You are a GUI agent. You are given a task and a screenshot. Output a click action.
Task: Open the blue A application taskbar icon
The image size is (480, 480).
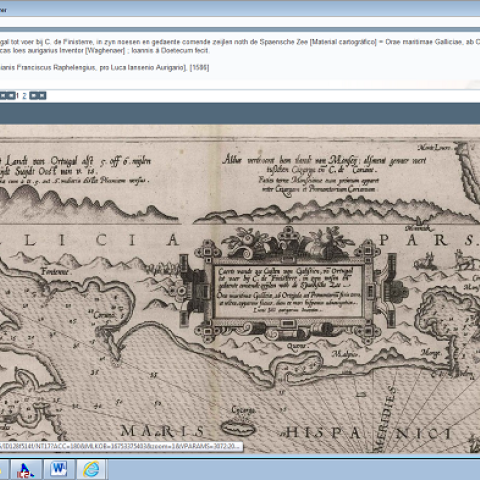click(x=26, y=469)
